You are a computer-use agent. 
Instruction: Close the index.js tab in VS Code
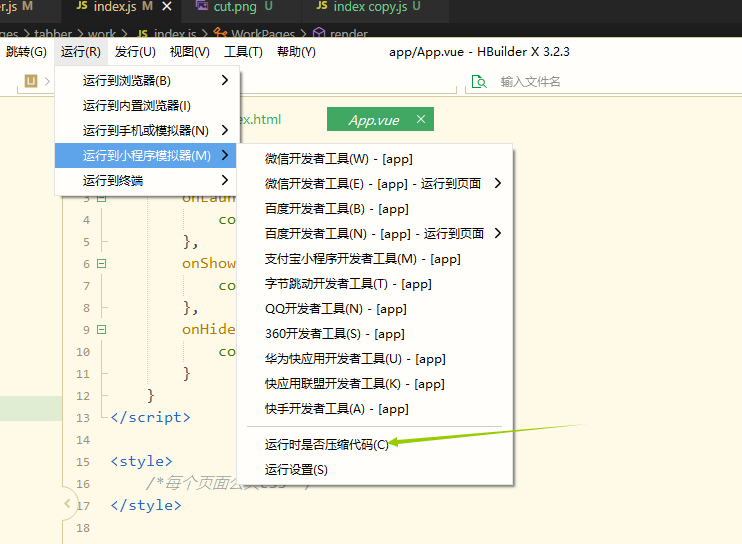[167, 7]
